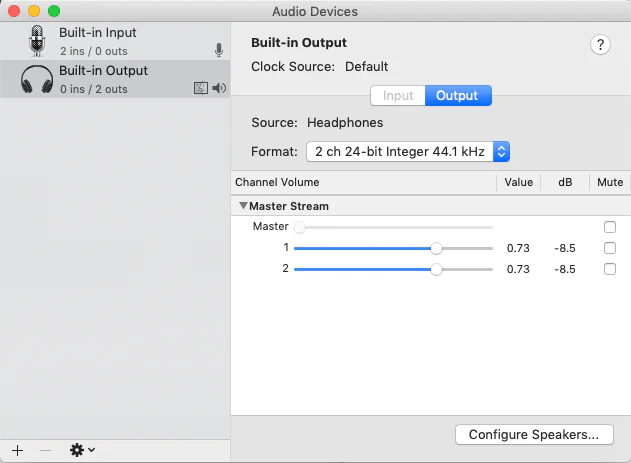Image resolution: width=631 pixels, height=463 pixels.
Task: Mute the Master channel checkbox
Action: pyautogui.click(x=610, y=227)
